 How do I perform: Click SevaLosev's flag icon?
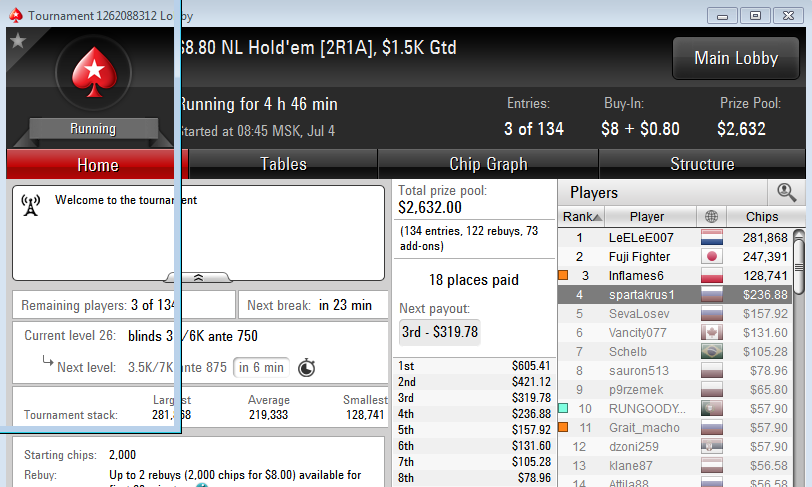pos(712,313)
